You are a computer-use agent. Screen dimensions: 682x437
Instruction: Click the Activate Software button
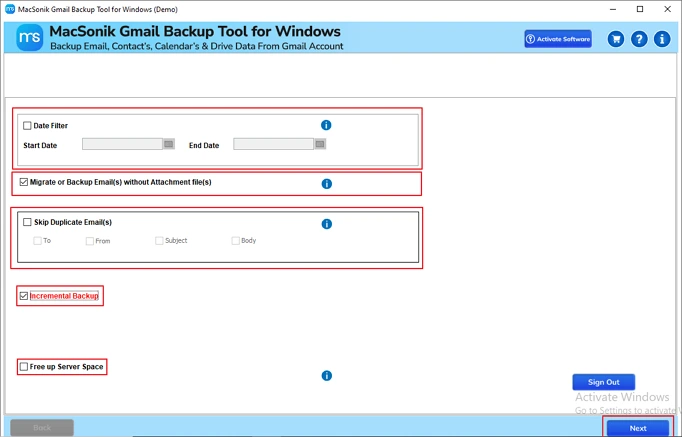(558, 39)
